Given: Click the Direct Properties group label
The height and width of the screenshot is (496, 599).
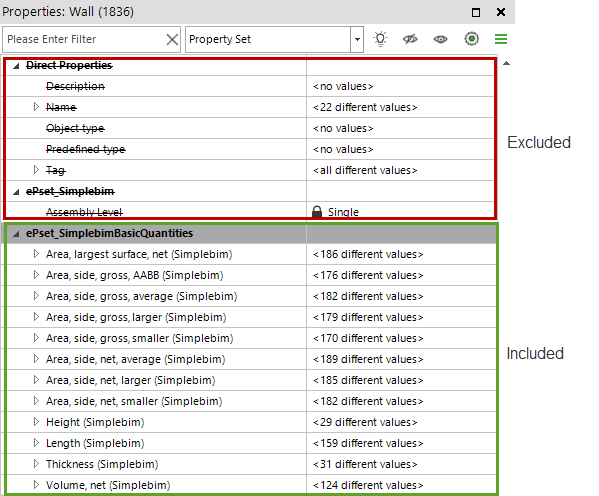Looking at the screenshot, I should (69, 66).
